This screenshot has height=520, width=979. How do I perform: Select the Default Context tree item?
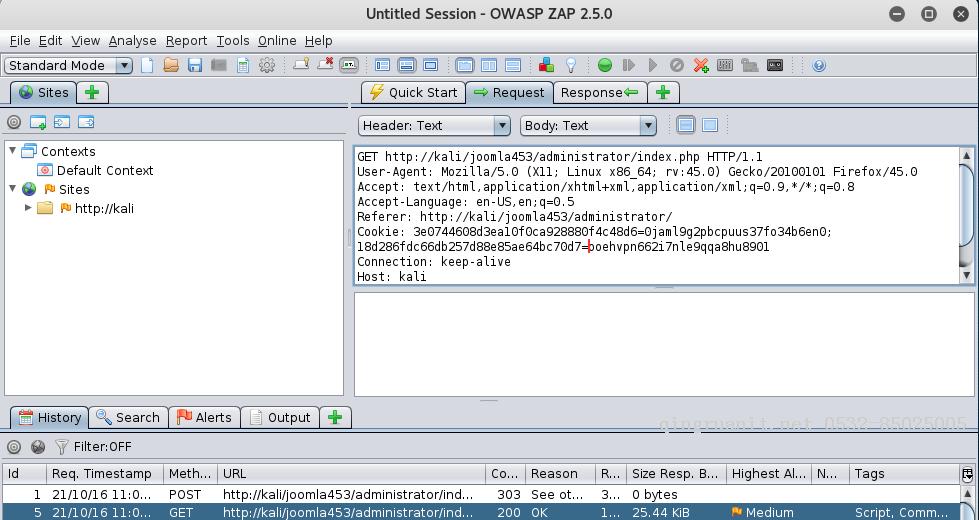104,170
